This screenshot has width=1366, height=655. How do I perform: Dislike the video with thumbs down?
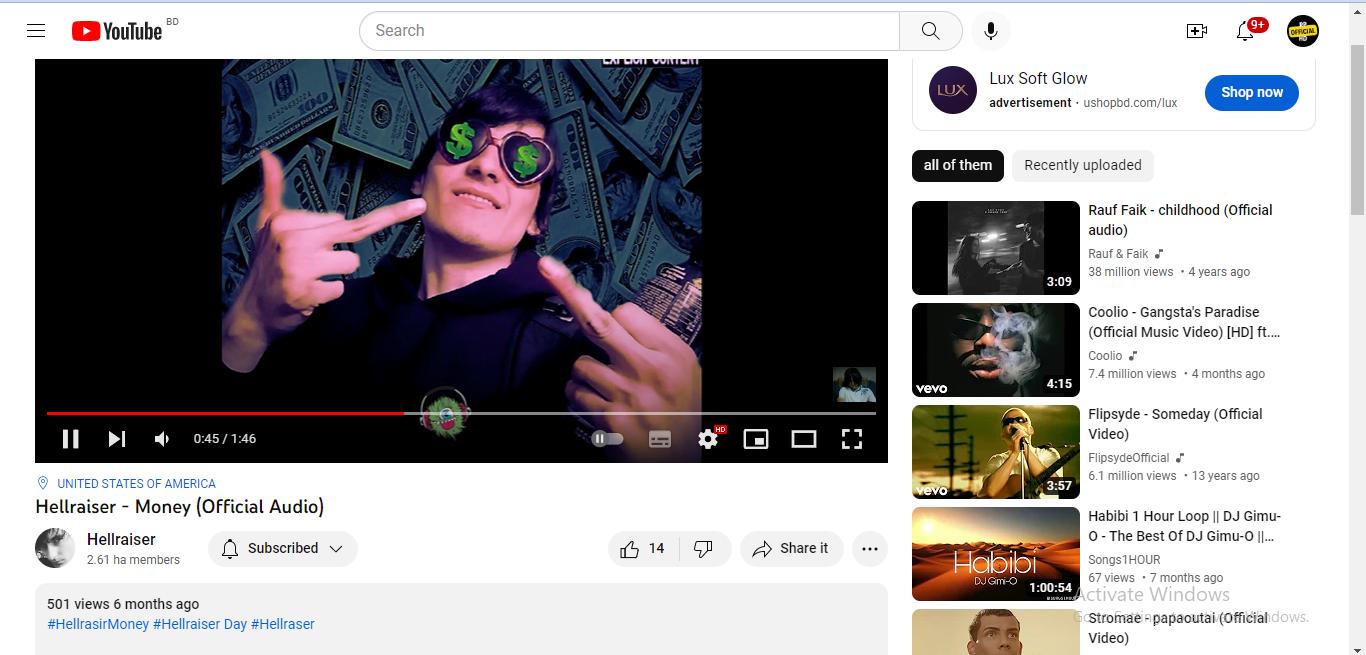click(704, 549)
